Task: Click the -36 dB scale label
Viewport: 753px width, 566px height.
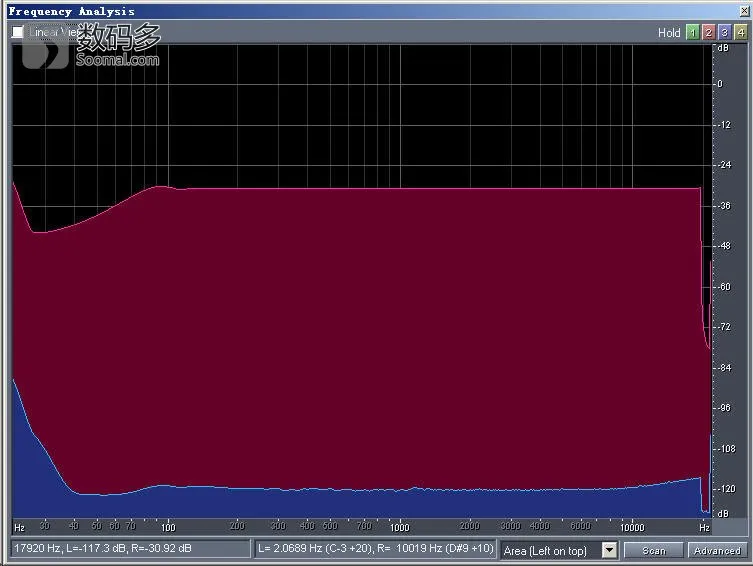Action: 724,205
